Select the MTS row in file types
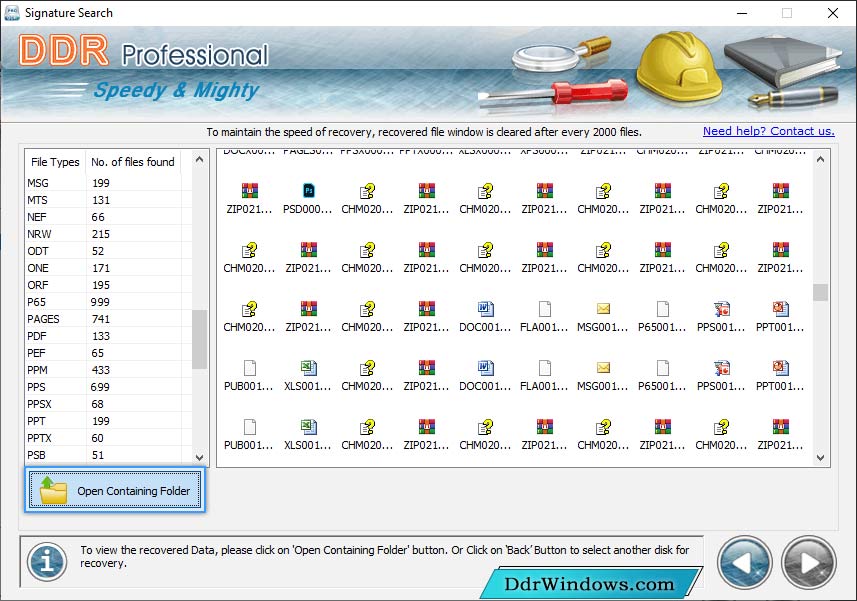Image resolution: width=857 pixels, height=601 pixels. (x=108, y=200)
